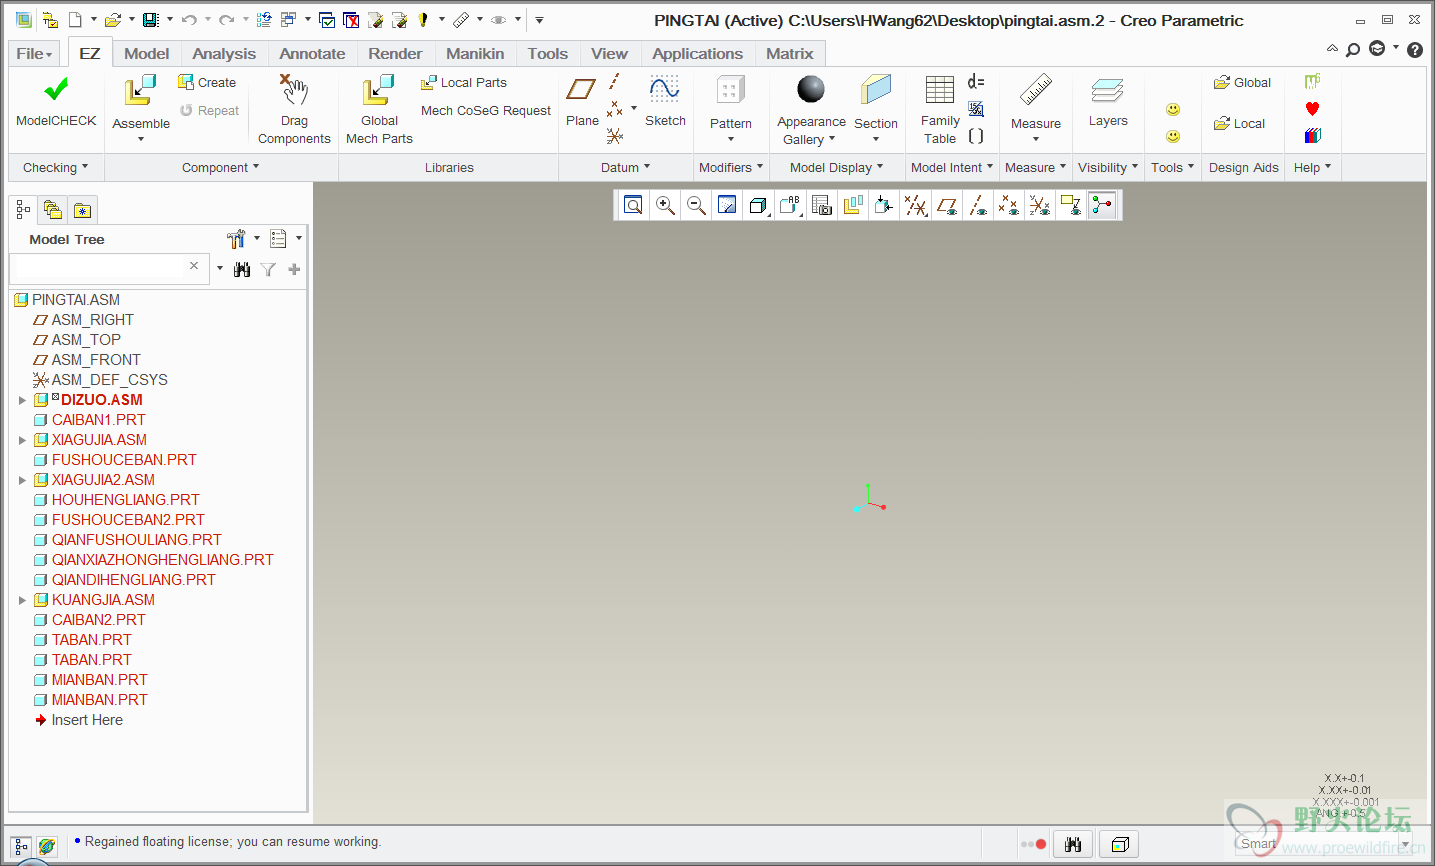
Task: Click the Find binoculars in Model Tree
Action: 242,269
